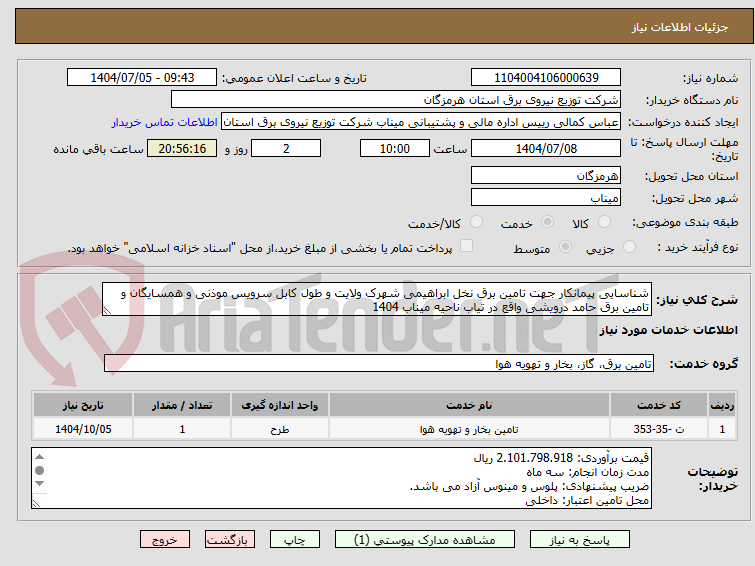
Task: Select the خدمت radio button
Action: [547, 222]
